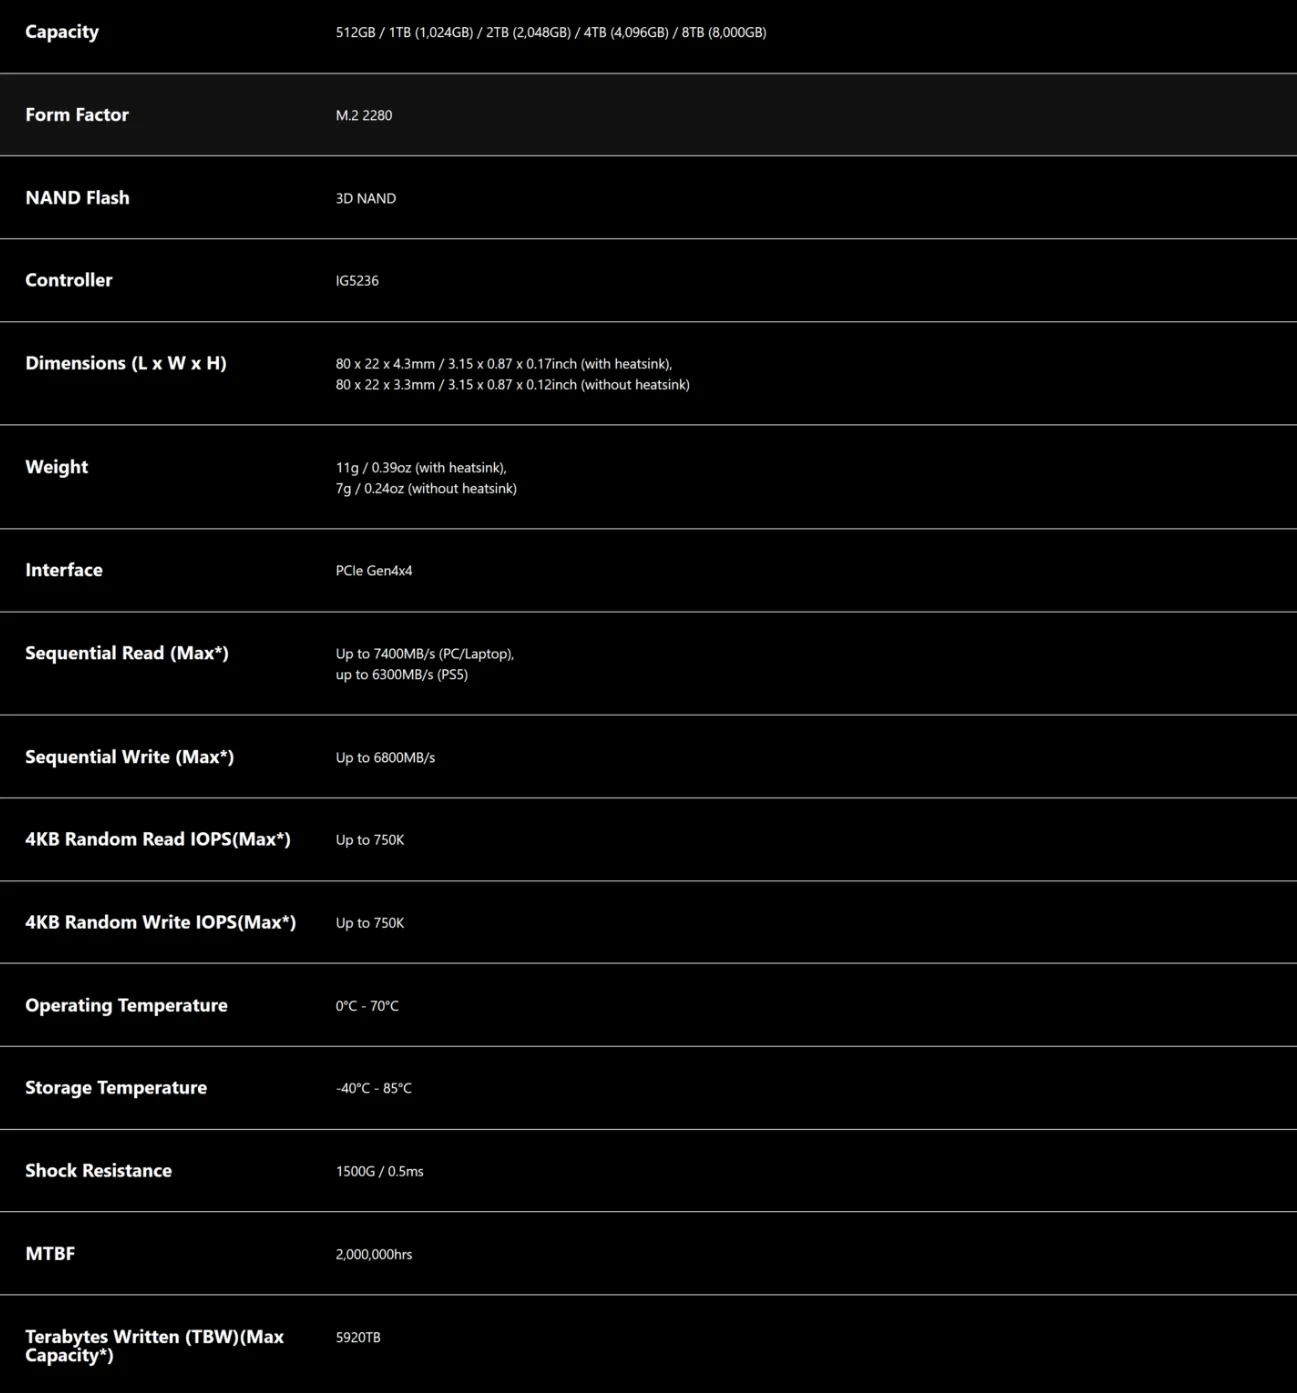
Task: Click the PCIe Gen4x4 interface value
Action: click(x=374, y=571)
